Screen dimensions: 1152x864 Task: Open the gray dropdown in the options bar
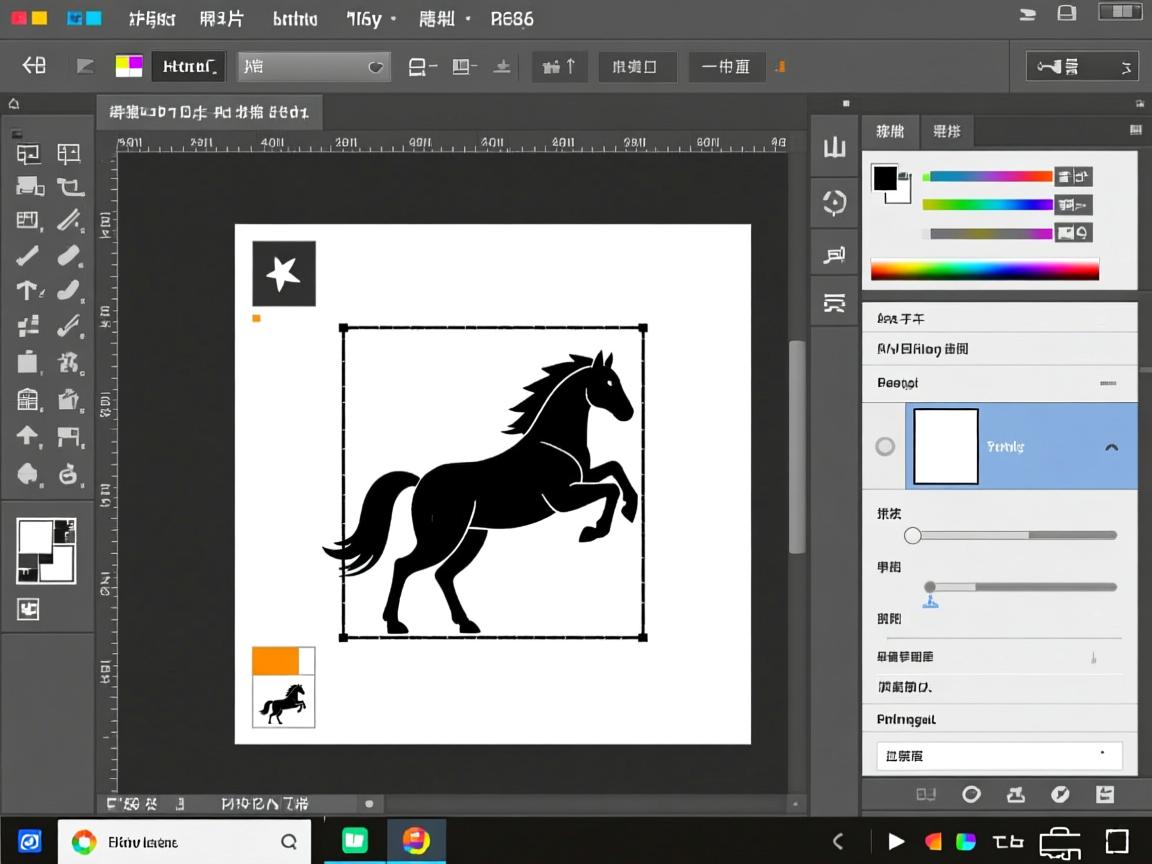tap(313, 67)
